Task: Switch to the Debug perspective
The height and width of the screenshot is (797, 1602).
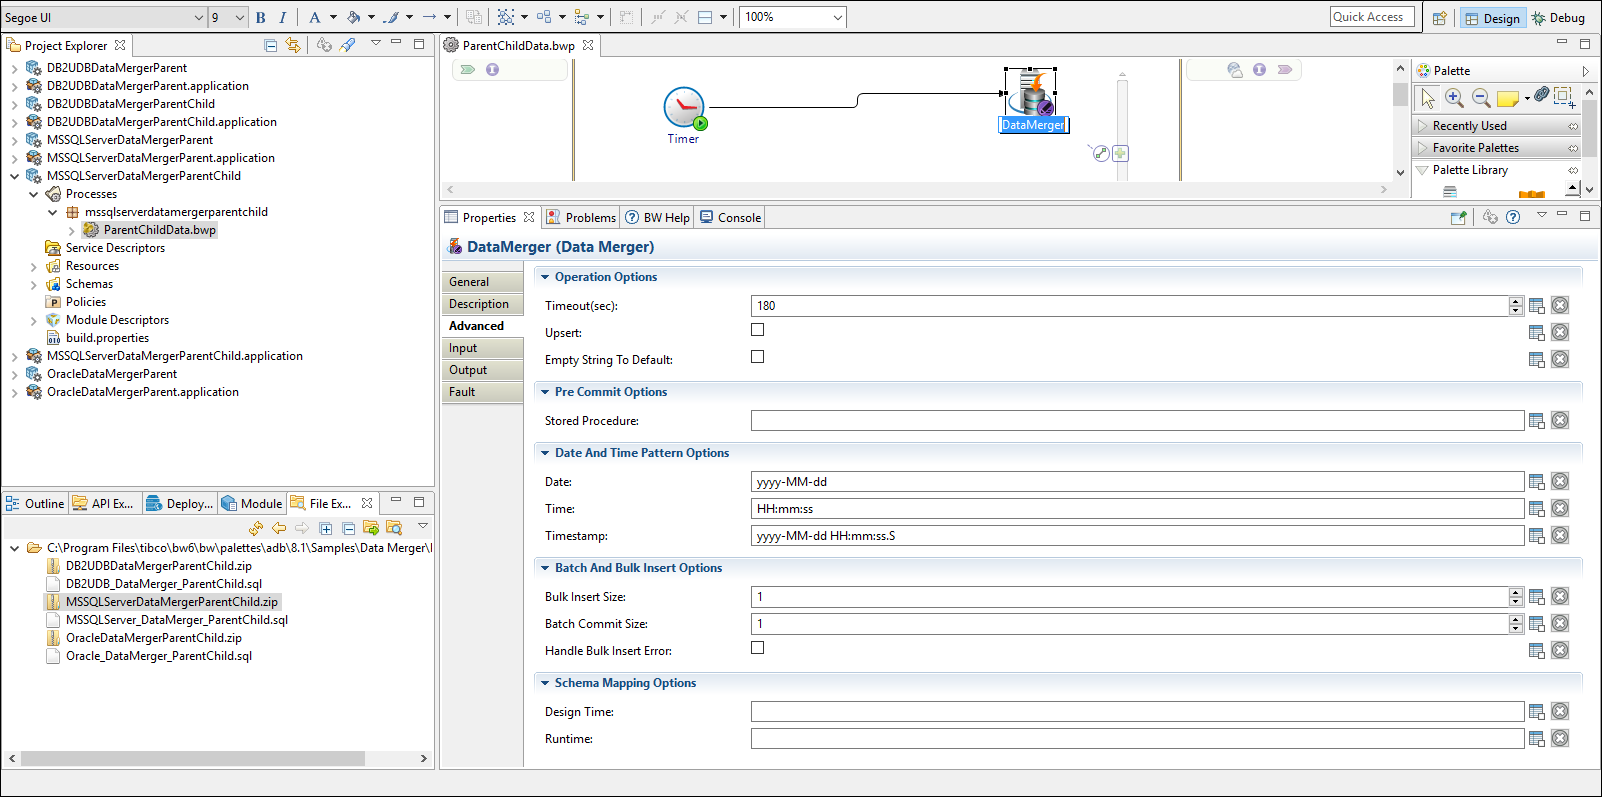Action: (1558, 18)
